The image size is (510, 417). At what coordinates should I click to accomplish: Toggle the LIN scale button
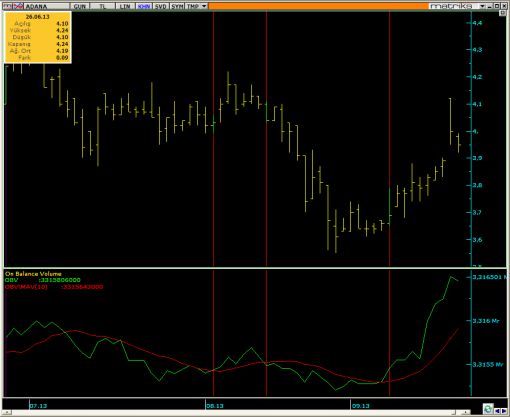[x=125, y=6]
